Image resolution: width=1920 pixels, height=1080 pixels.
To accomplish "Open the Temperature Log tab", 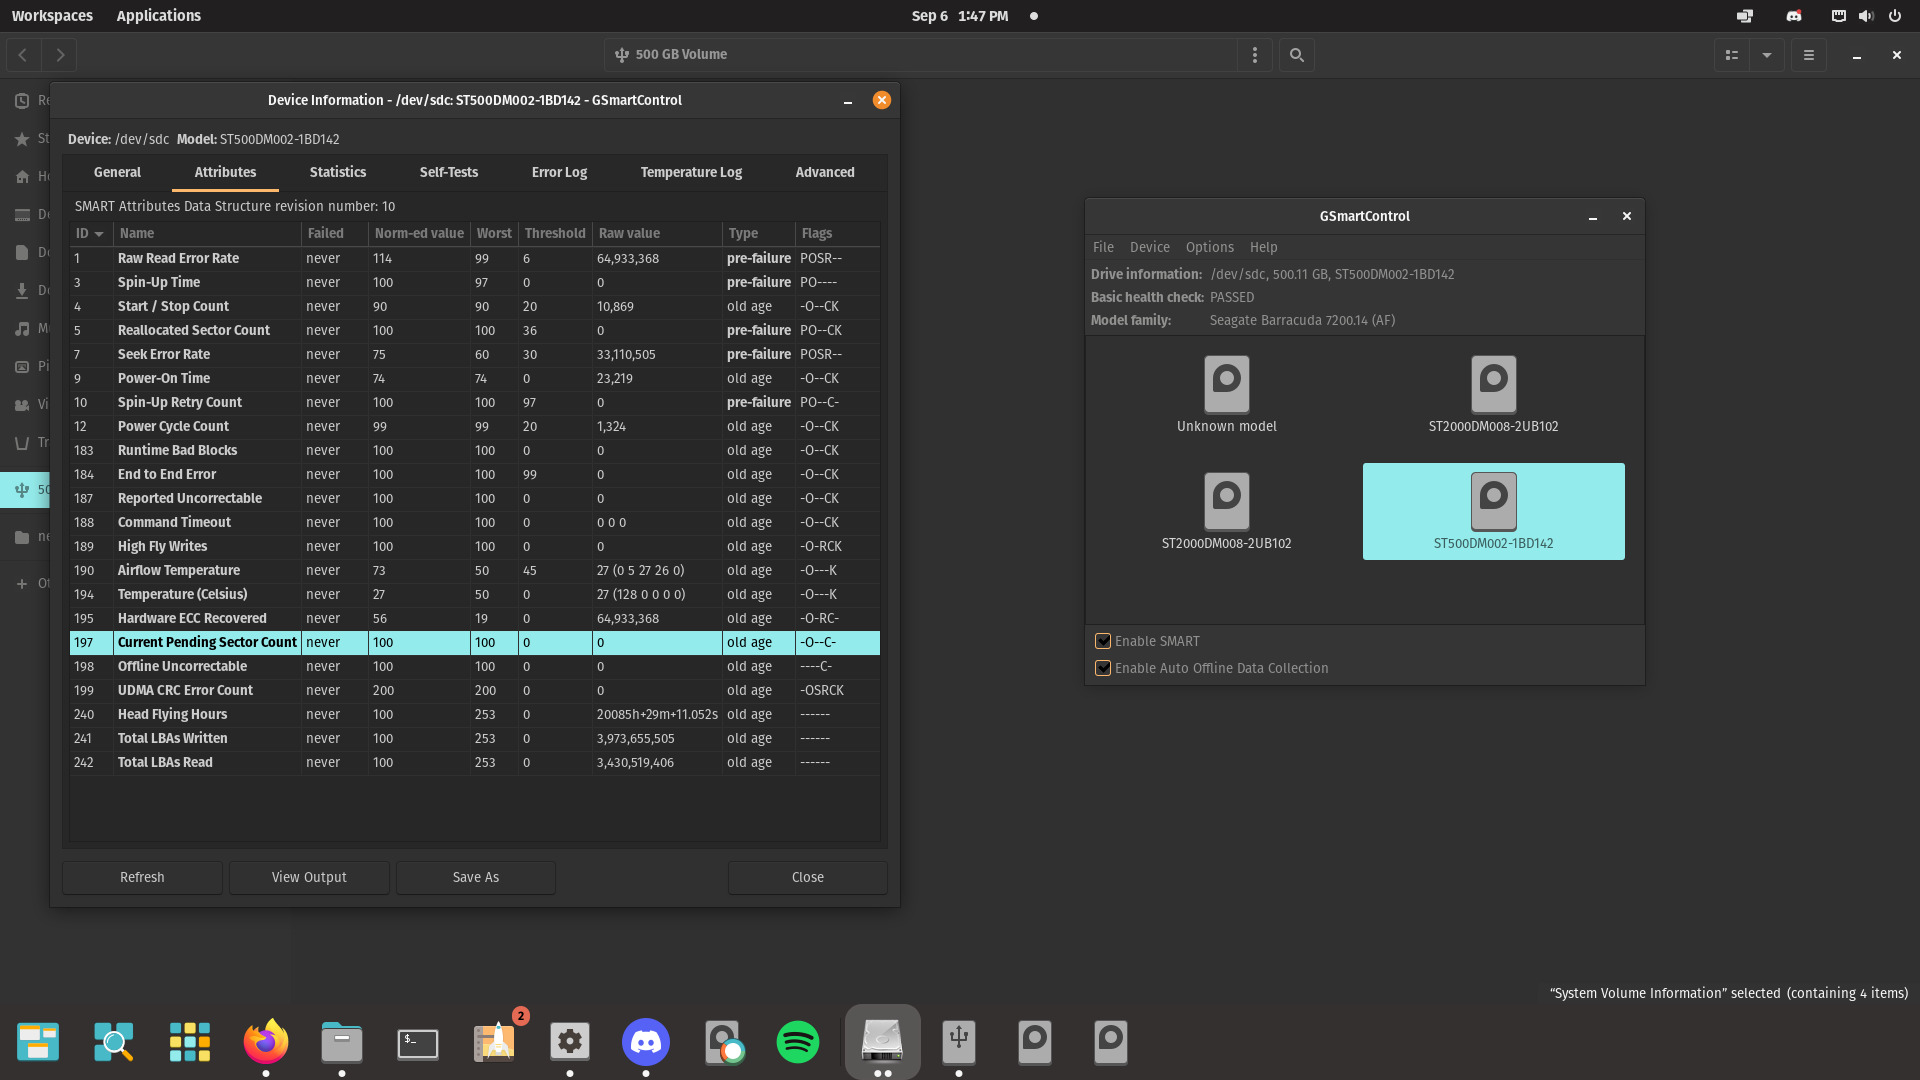I will point(691,172).
